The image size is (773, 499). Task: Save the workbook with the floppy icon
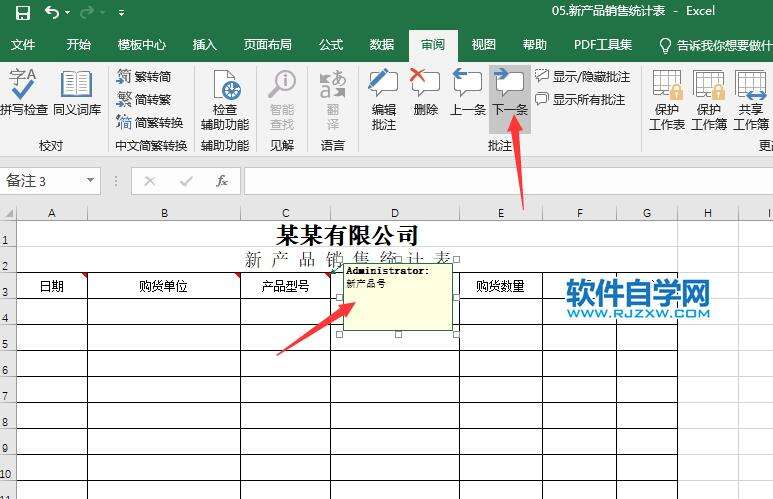point(23,12)
